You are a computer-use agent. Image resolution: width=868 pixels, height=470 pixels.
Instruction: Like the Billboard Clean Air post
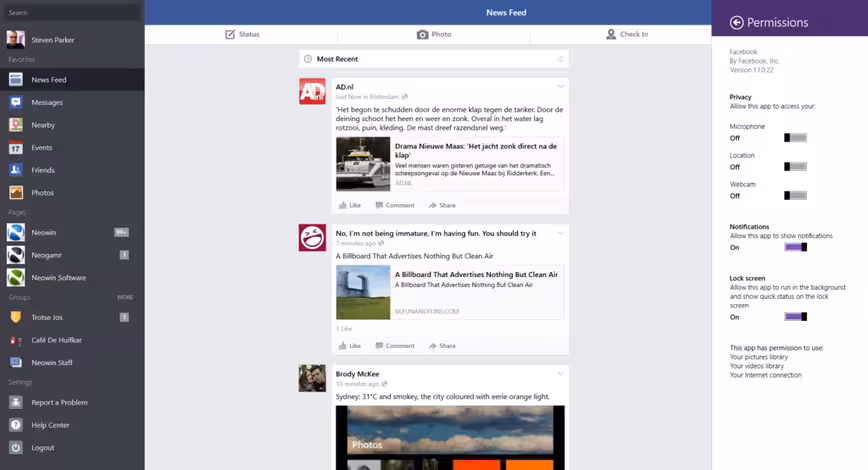click(349, 346)
